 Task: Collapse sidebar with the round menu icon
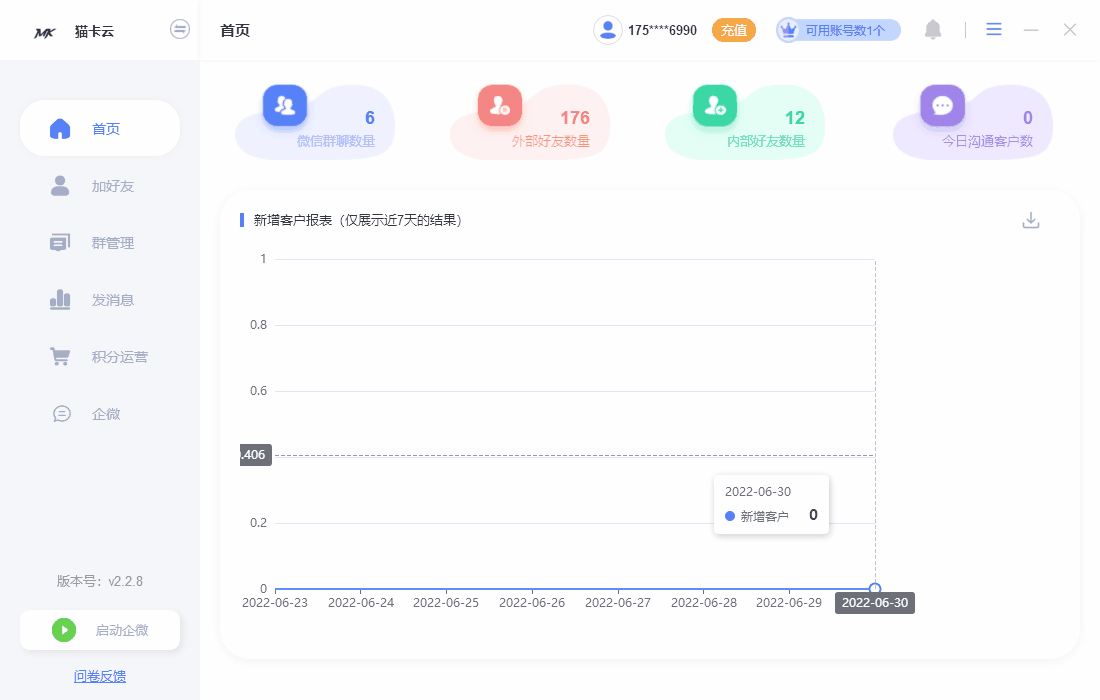[x=180, y=29]
